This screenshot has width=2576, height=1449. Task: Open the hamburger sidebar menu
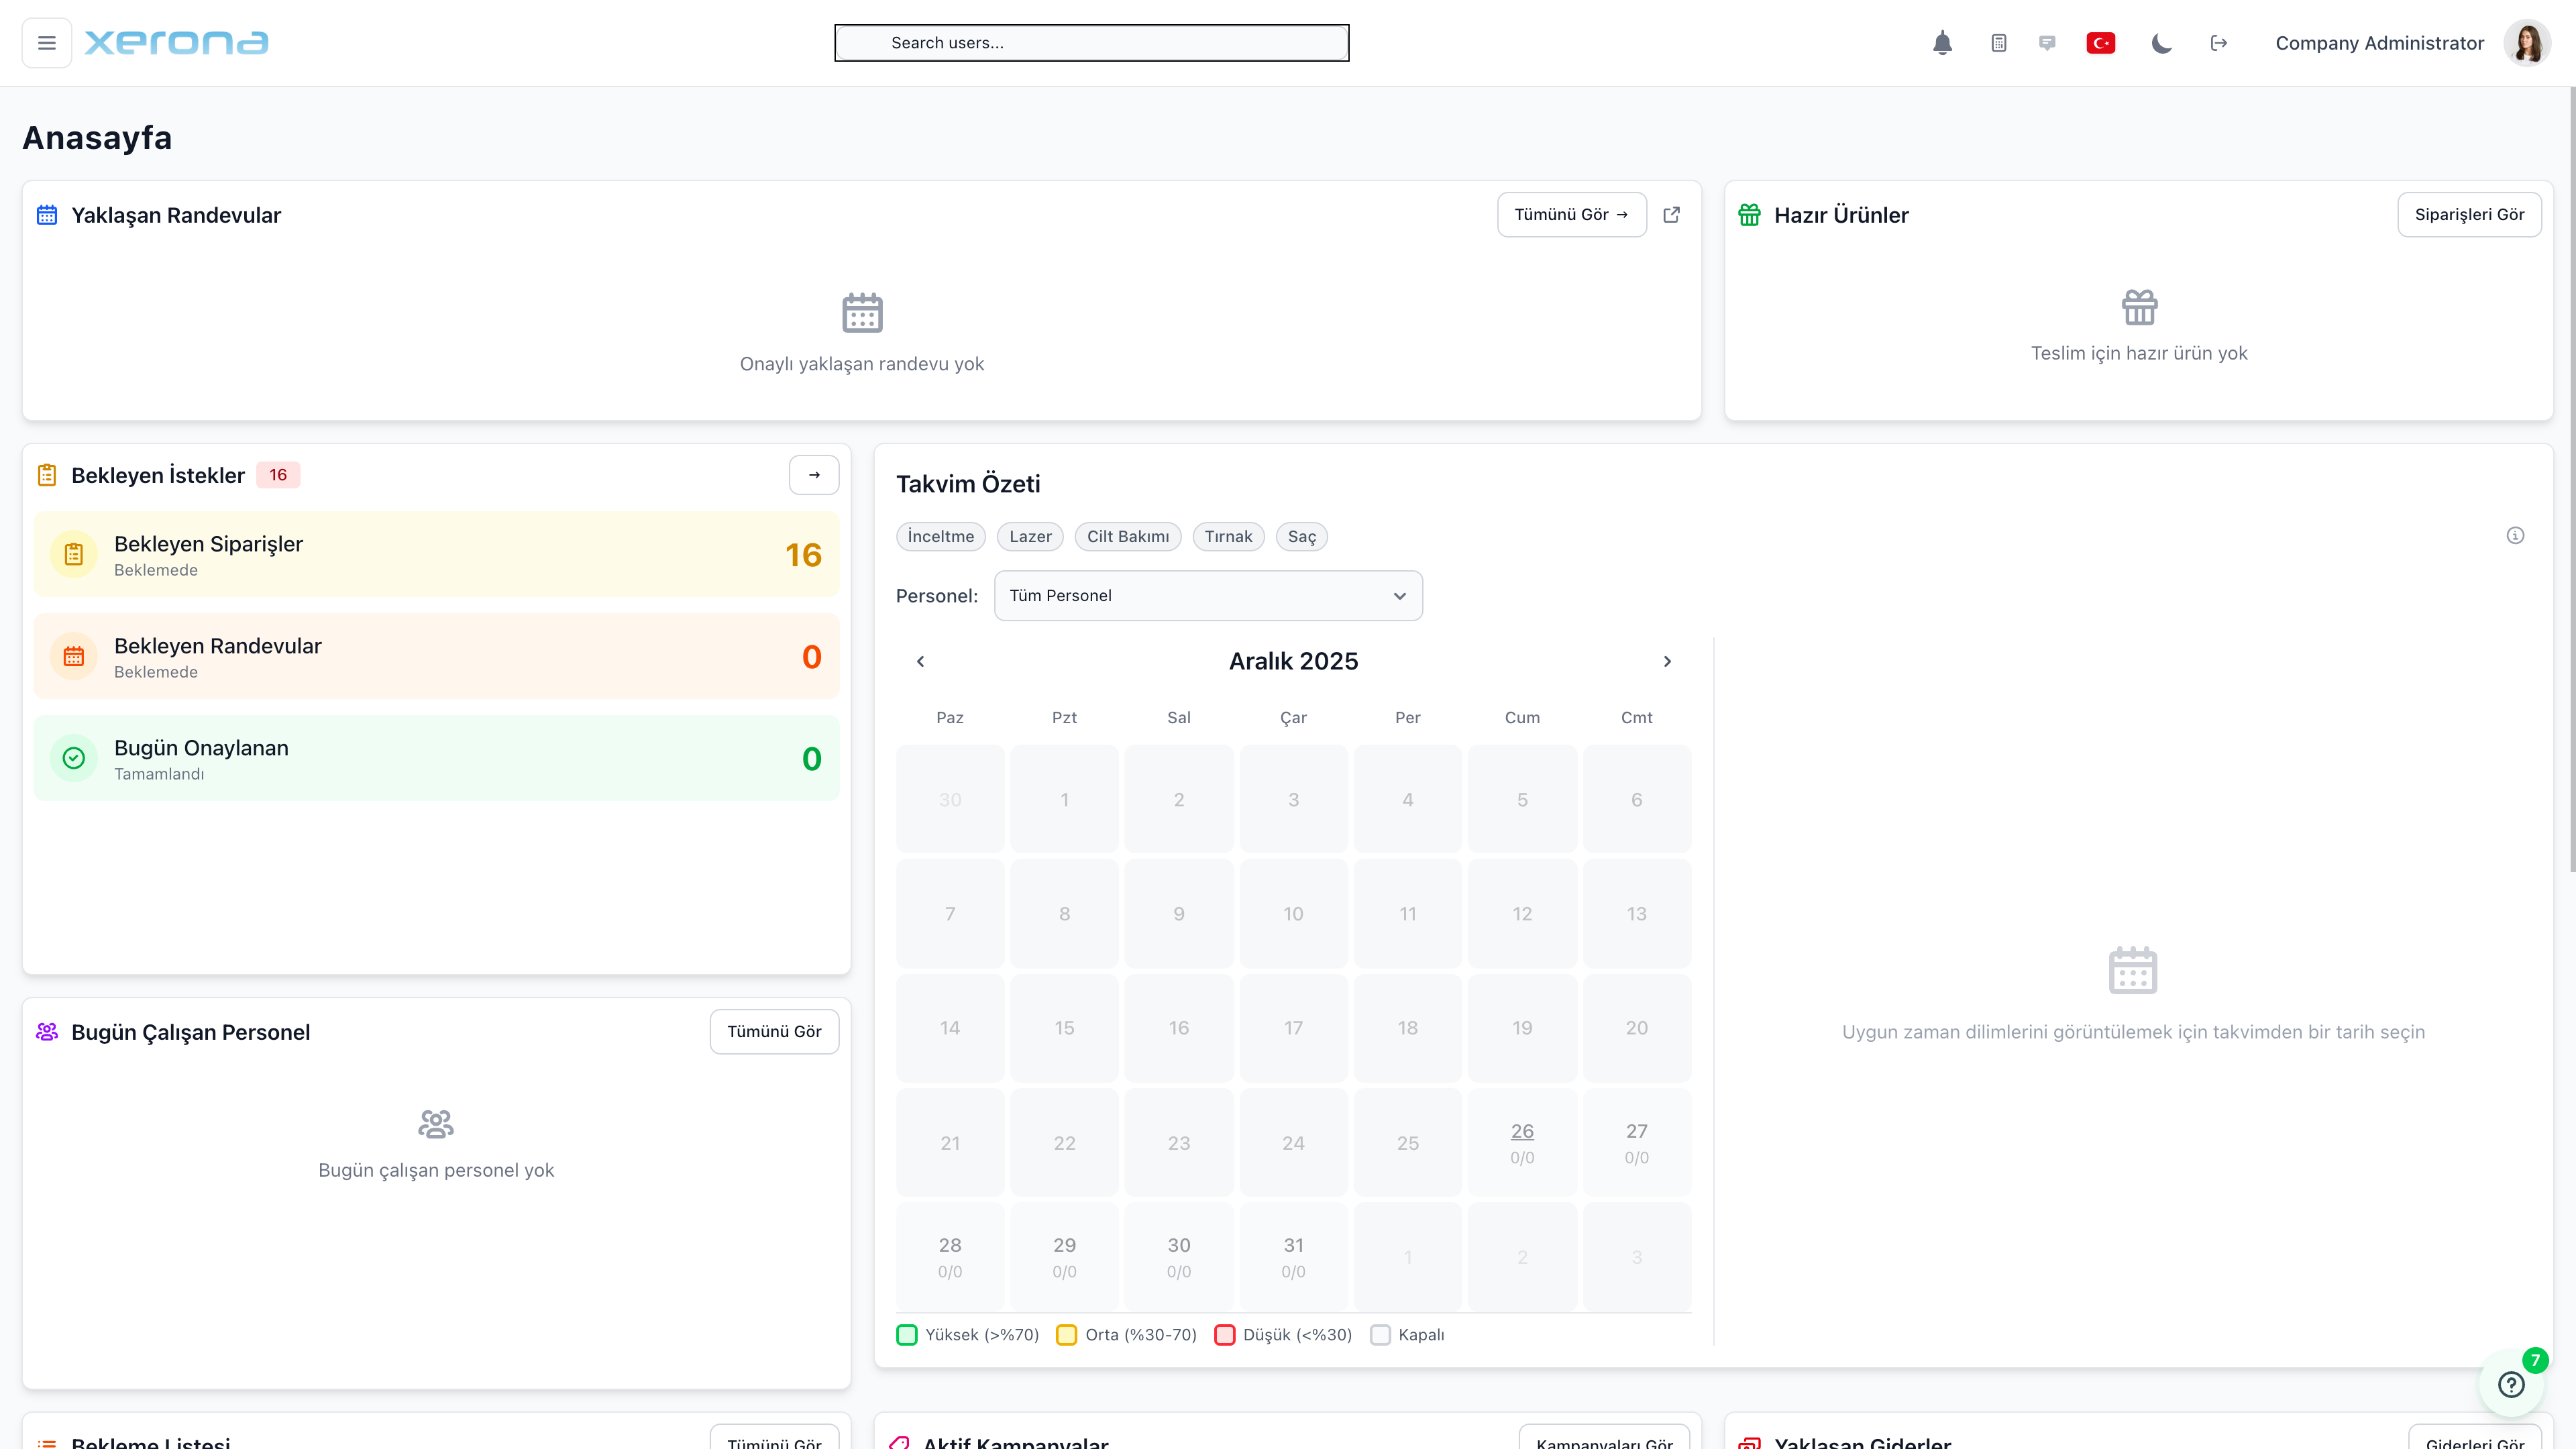click(x=46, y=43)
